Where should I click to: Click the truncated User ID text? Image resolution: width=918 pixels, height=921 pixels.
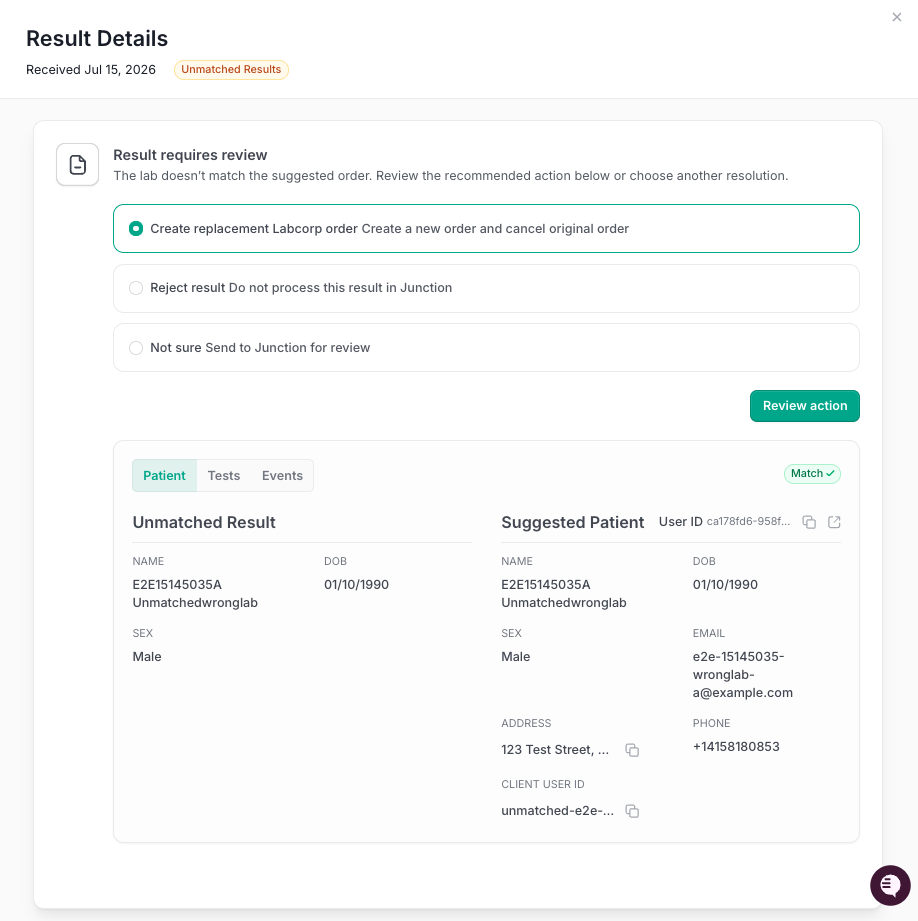[x=748, y=522]
